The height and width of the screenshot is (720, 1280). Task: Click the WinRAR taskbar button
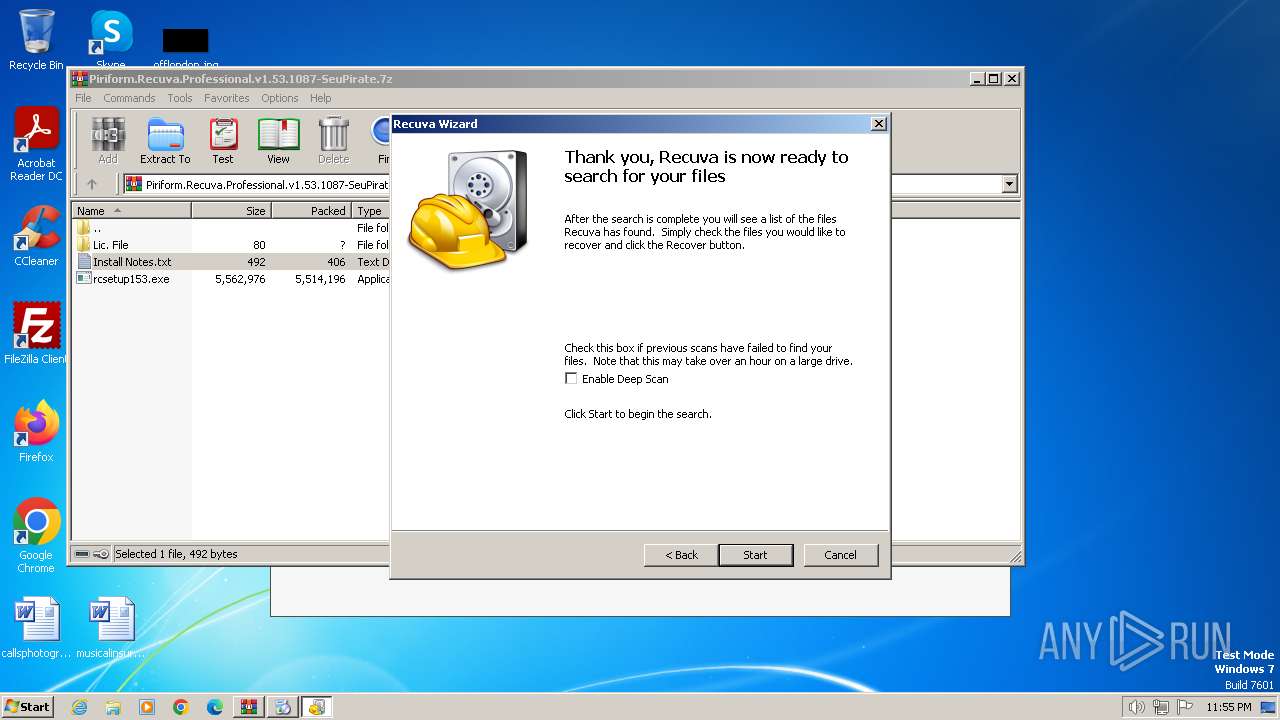pos(249,707)
